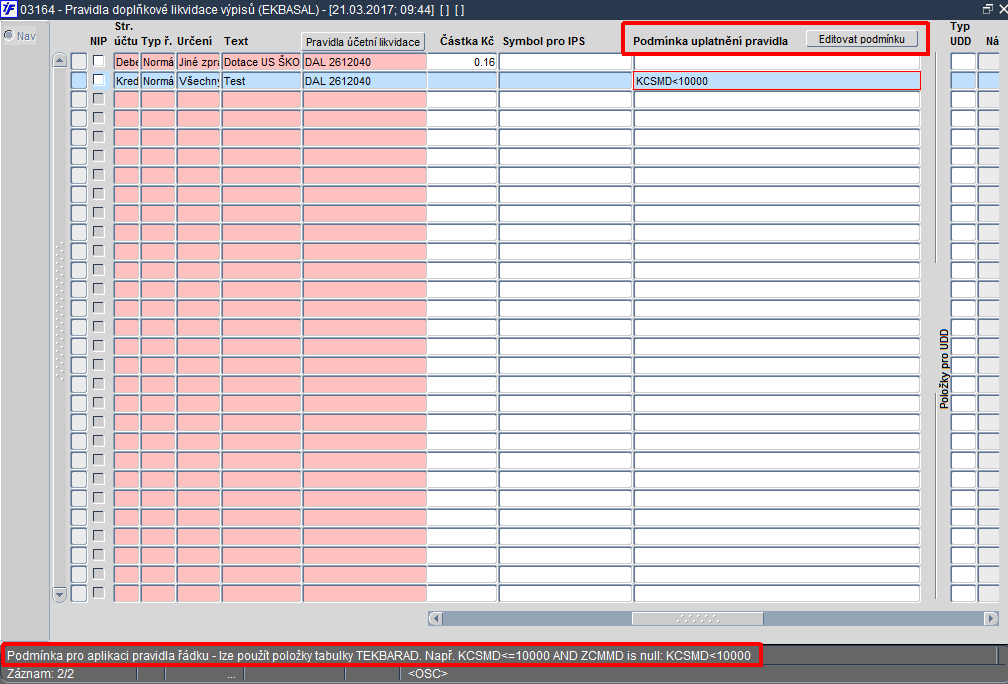Click the scroll down arrow of record list
The height and width of the screenshot is (684, 1008).
click(x=60, y=594)
